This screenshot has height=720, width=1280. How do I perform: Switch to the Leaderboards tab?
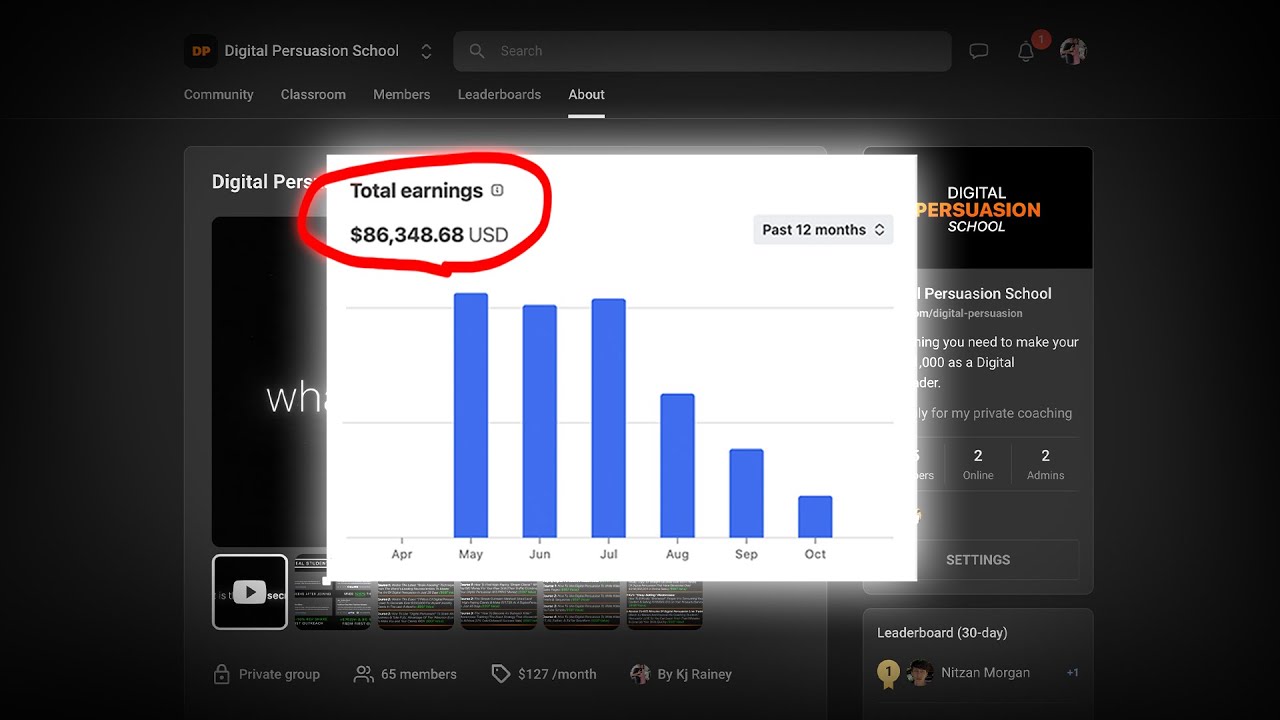click(499, 94)
